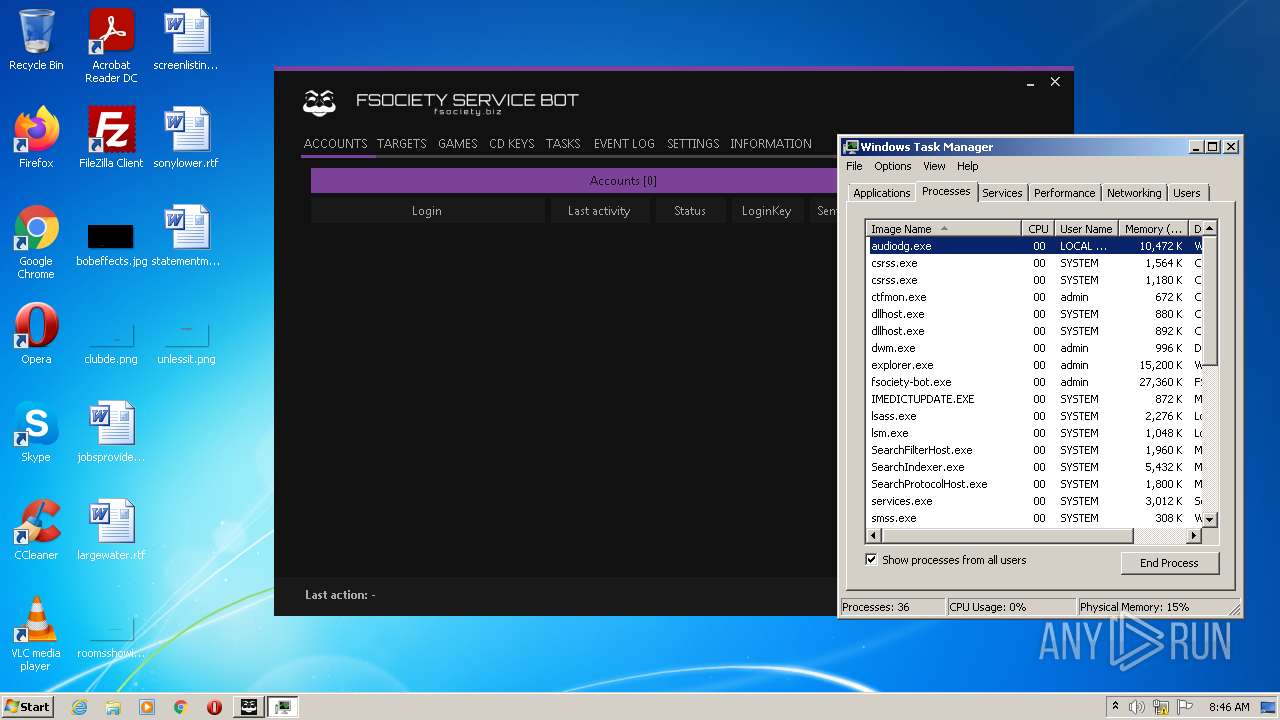Open Task Manager File menu

point(854,166)
